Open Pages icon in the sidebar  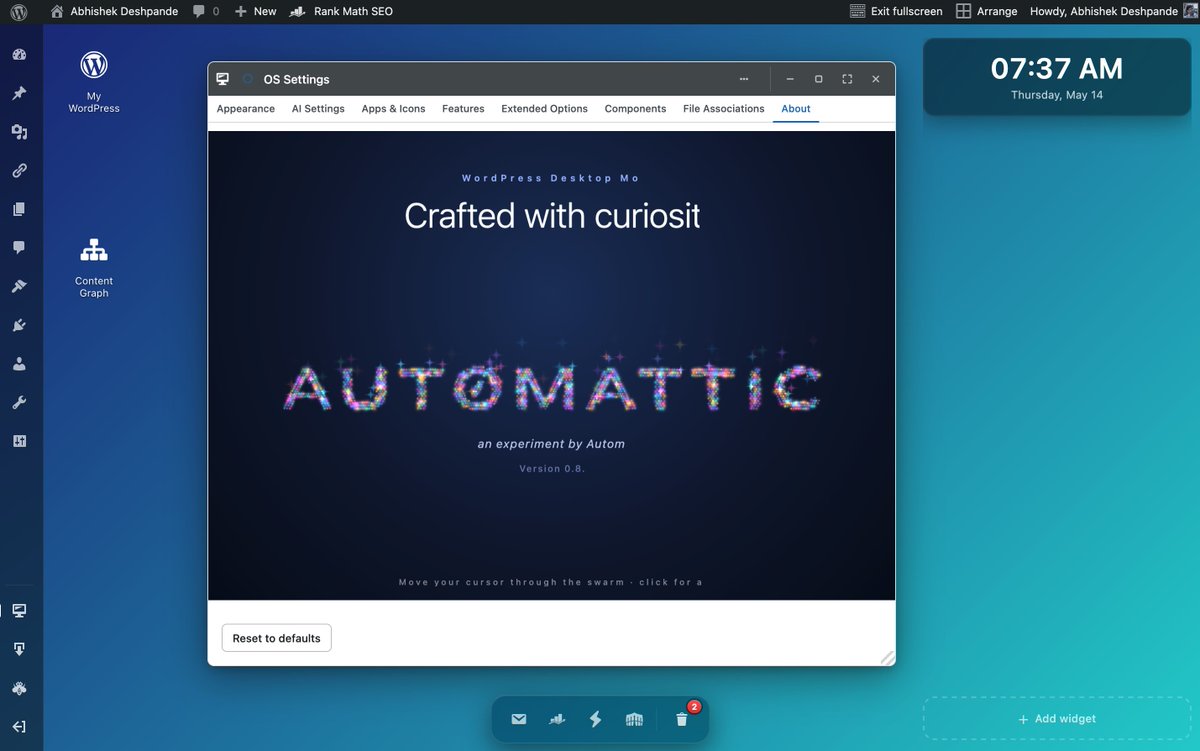19,209
